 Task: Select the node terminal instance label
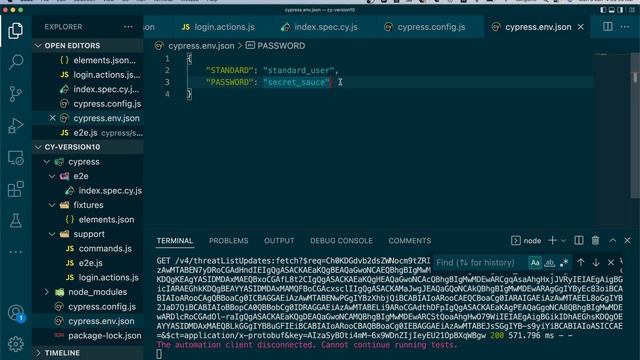532,241
